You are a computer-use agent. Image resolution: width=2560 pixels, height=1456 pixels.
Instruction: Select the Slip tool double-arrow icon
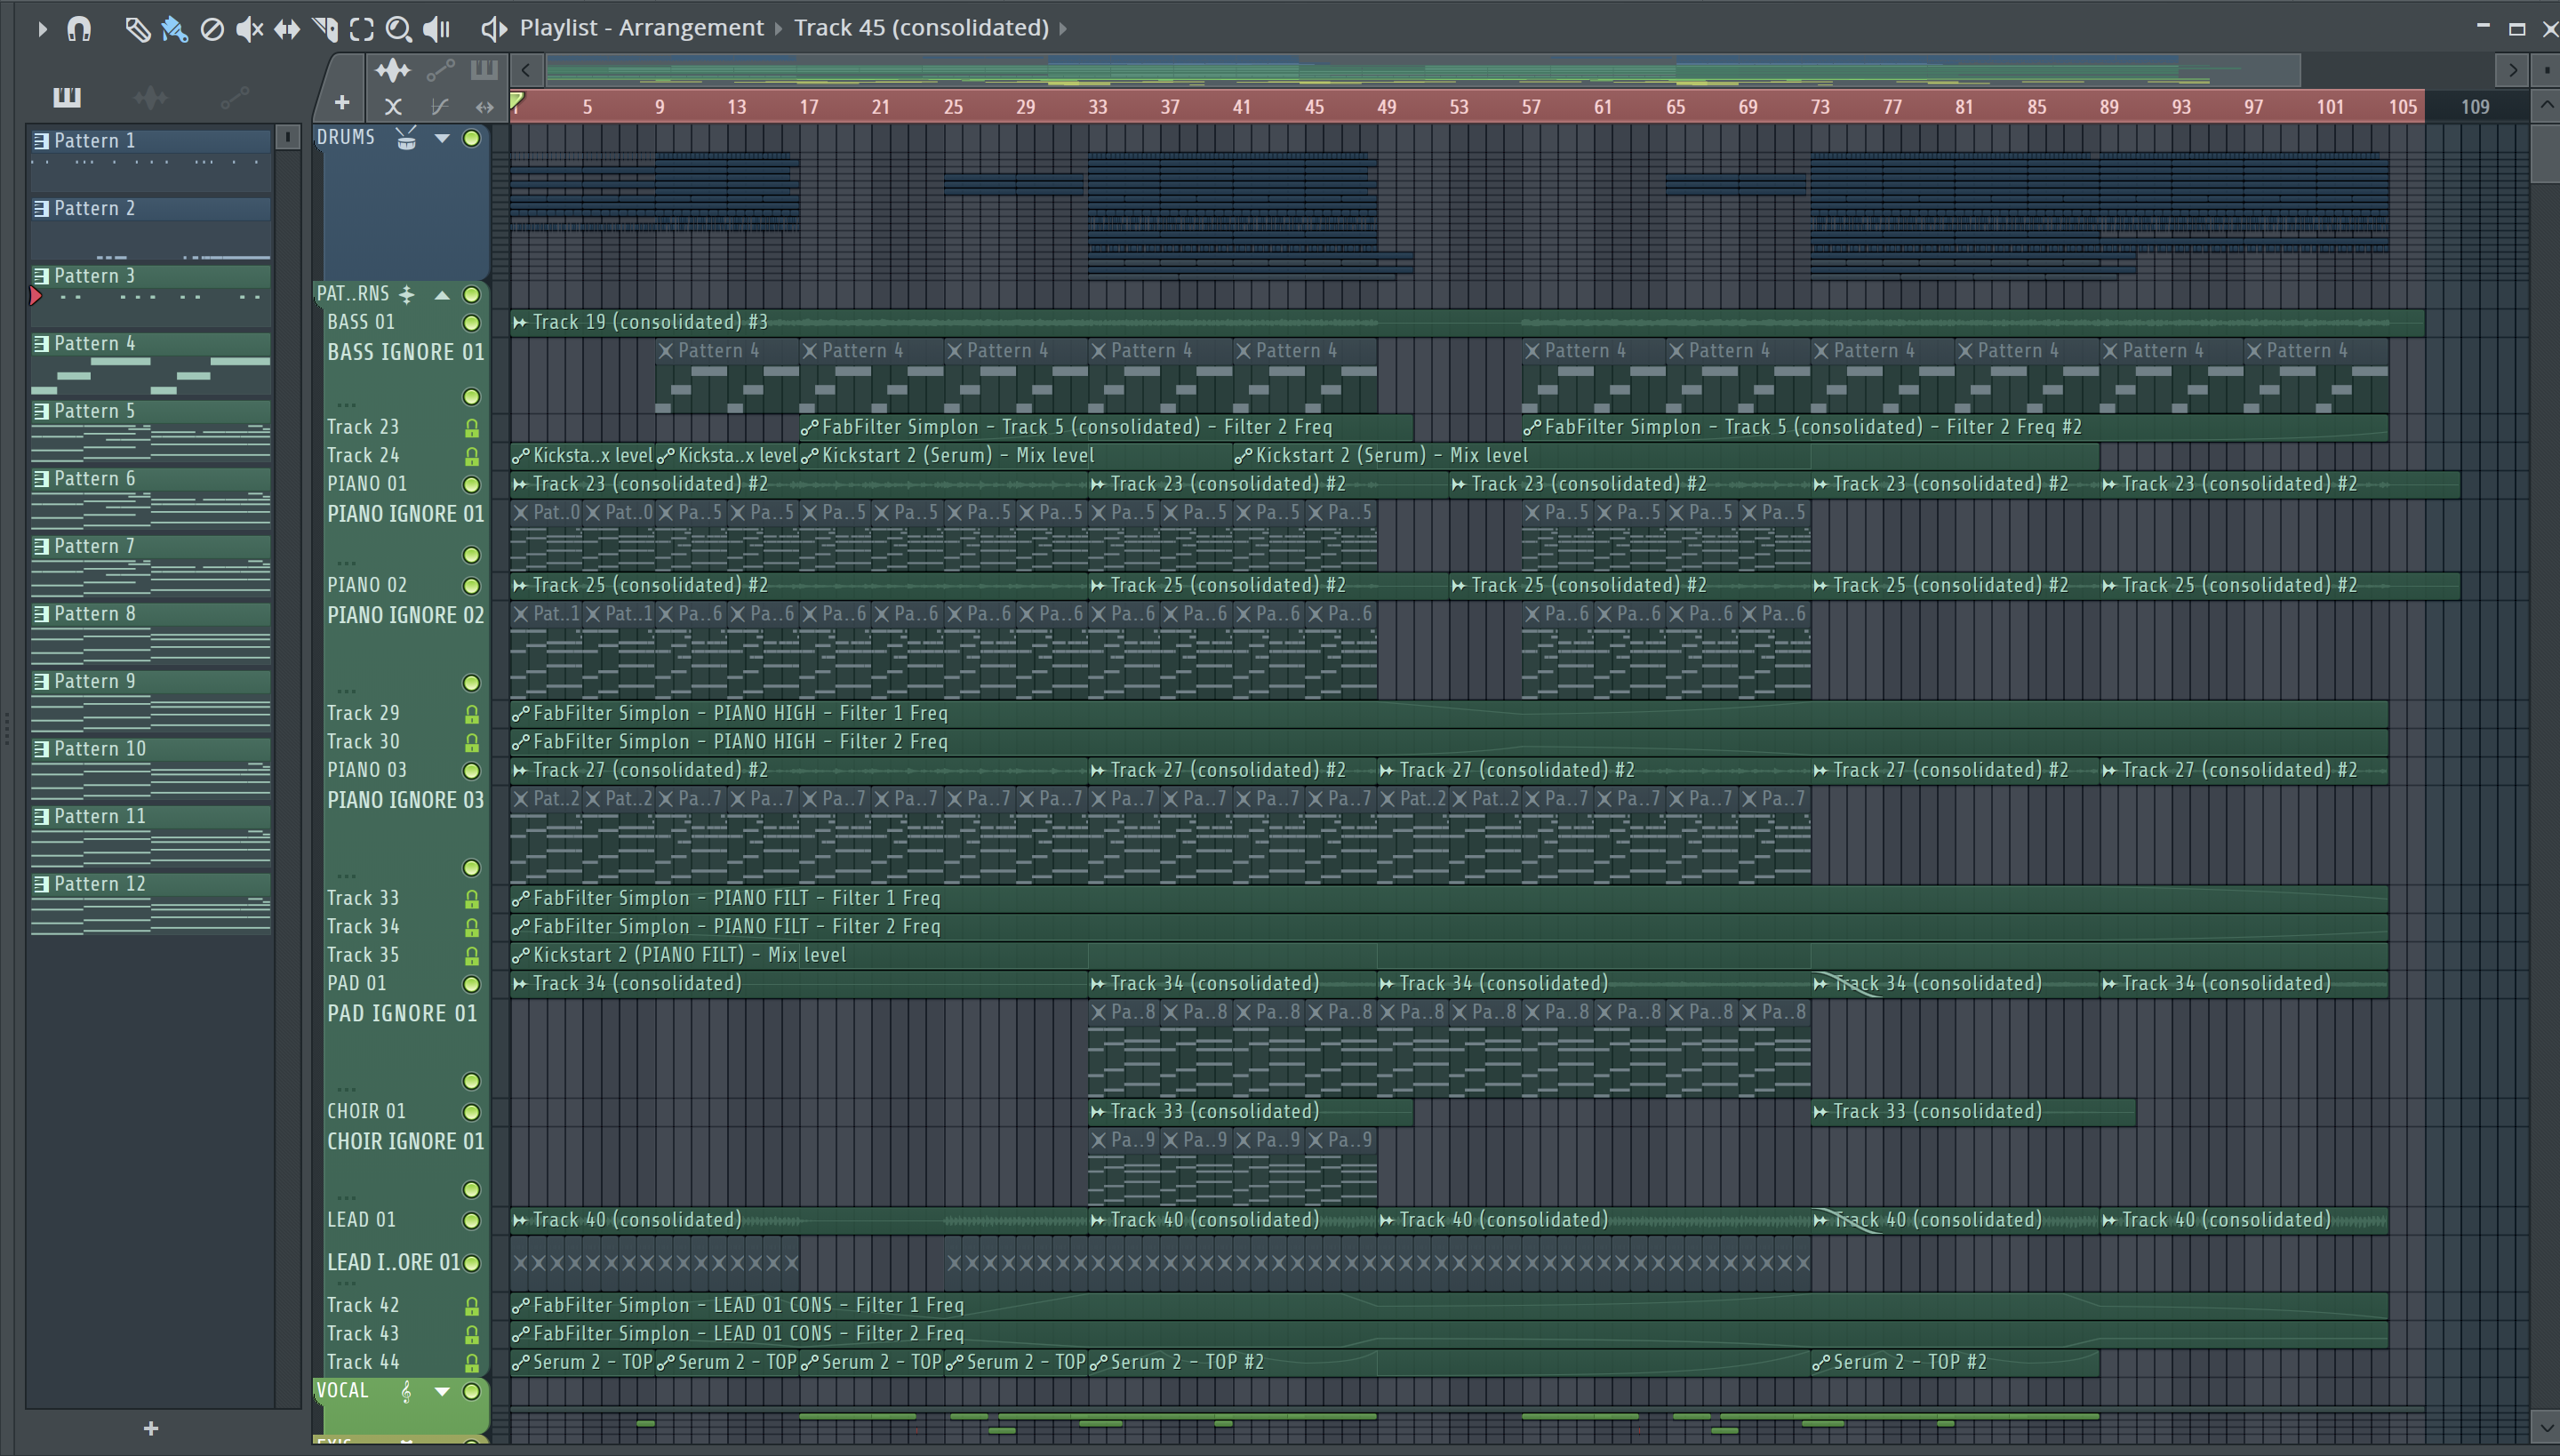(287, 29)
